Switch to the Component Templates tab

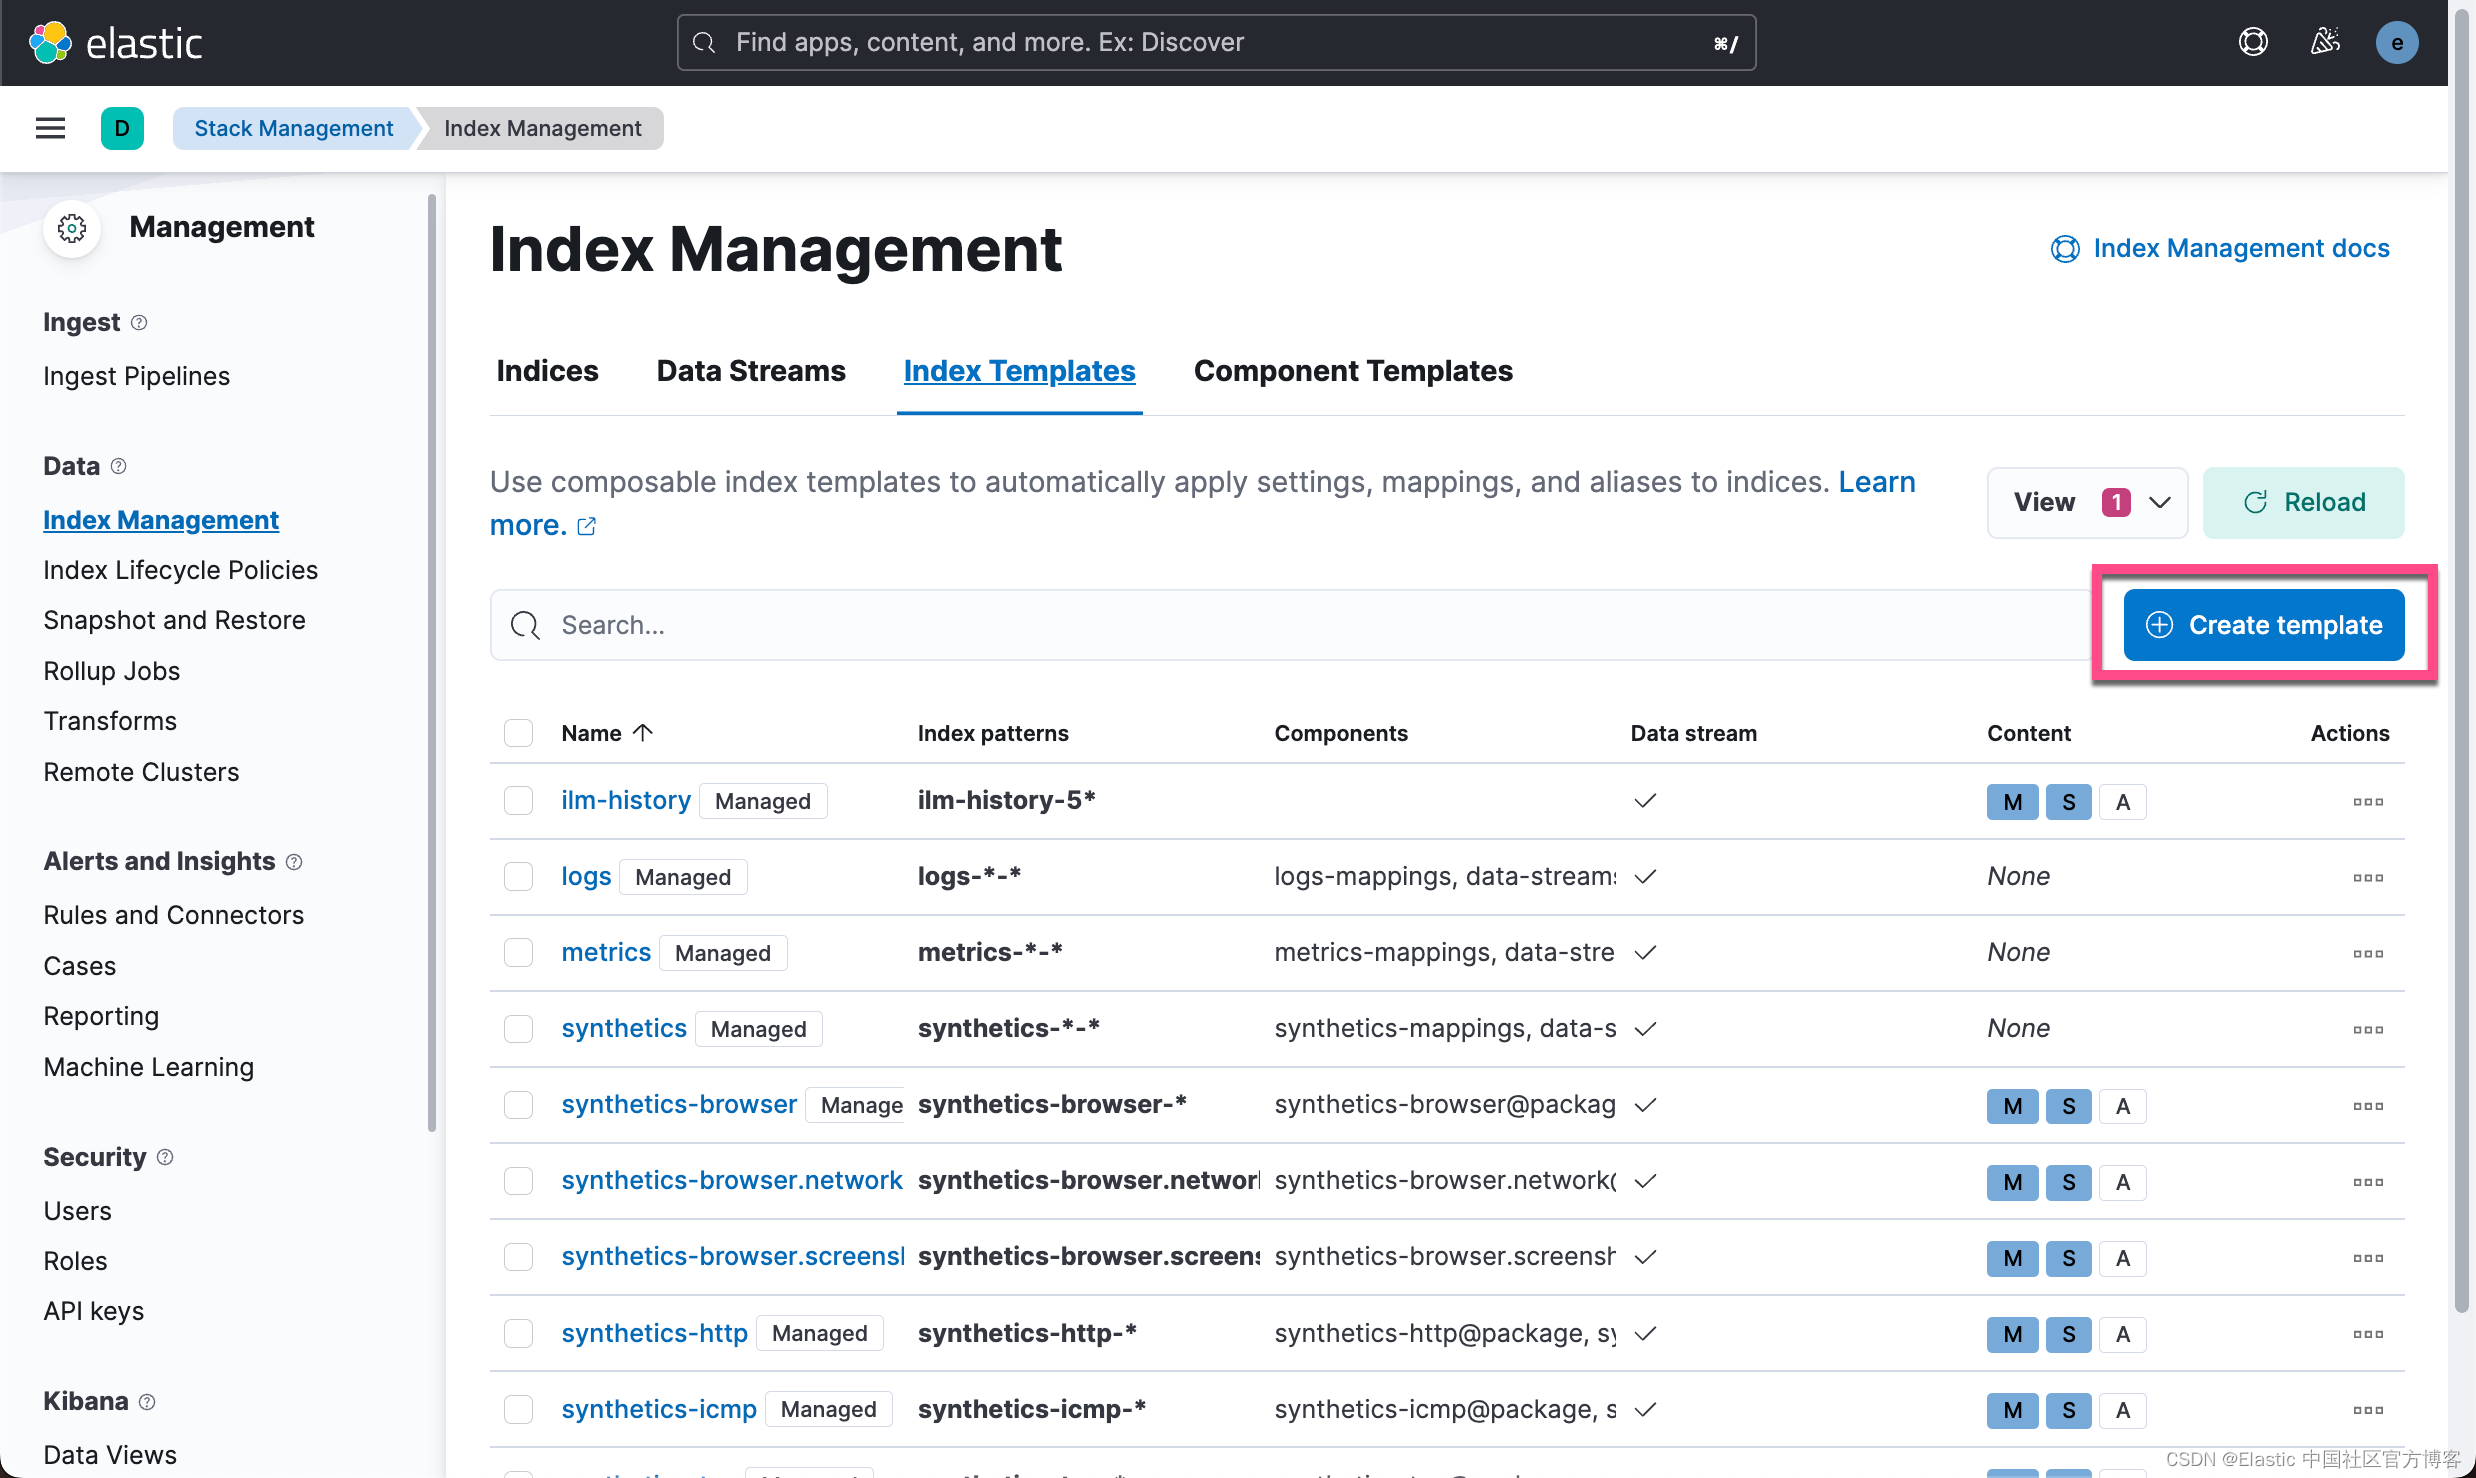[x=1352, y=371]
